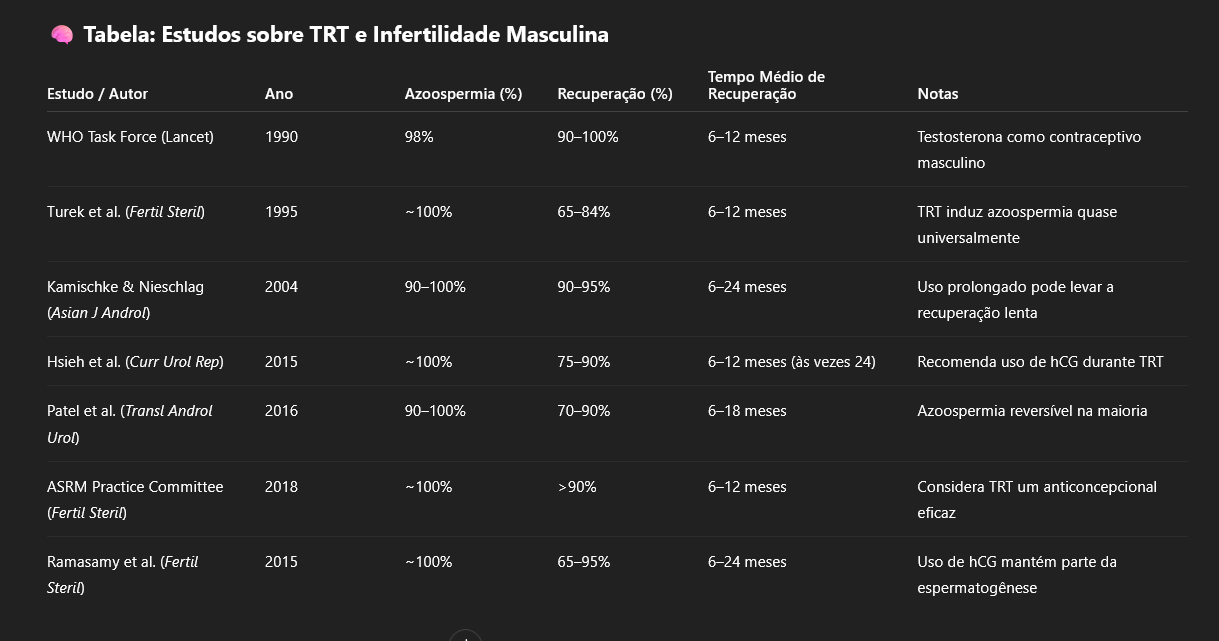
Task: Select the 'Ano' column header
Action: click(279, 94)
